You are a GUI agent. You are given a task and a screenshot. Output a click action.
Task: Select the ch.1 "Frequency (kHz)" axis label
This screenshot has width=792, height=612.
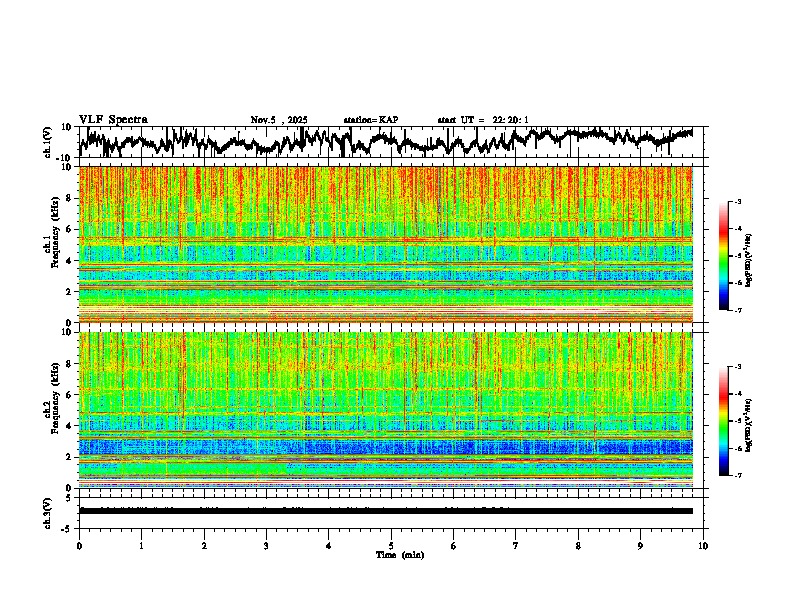pyautogui.click(x=55, y=232)
